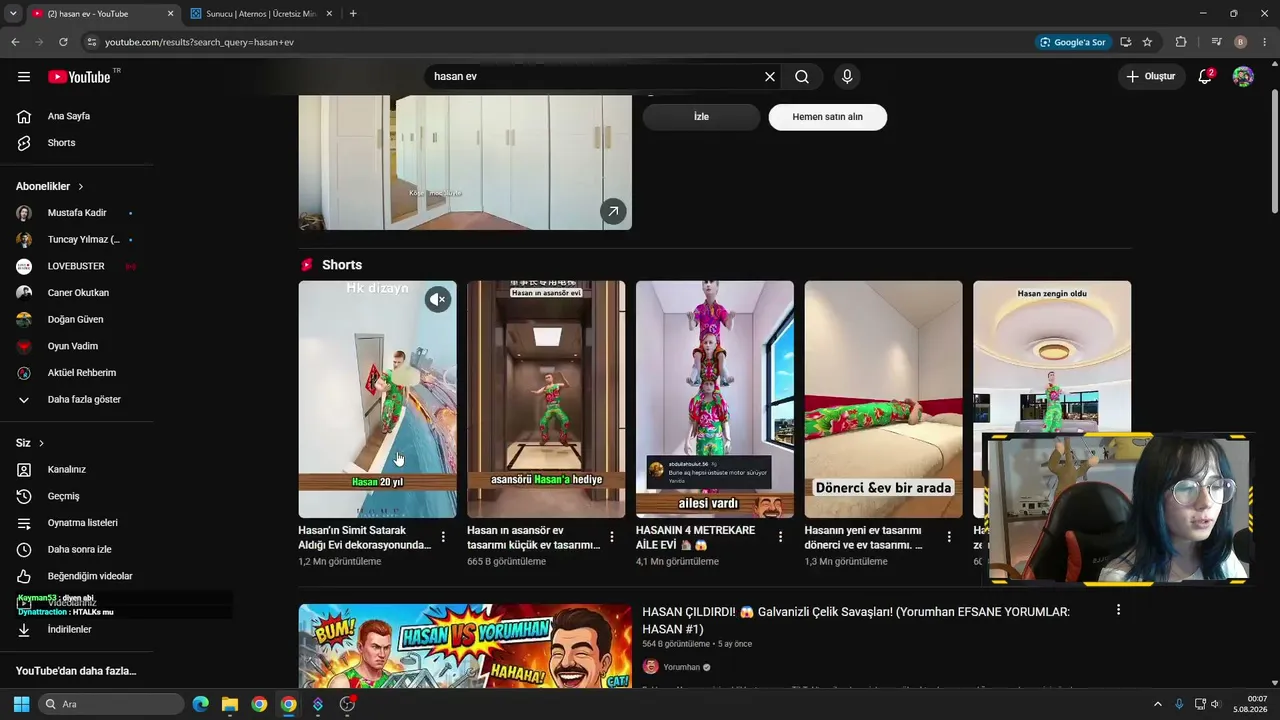The width and height of the screenshot is (1280, 720).
Task: Visit the Yorumhan channel link
Action: (681, 667)
